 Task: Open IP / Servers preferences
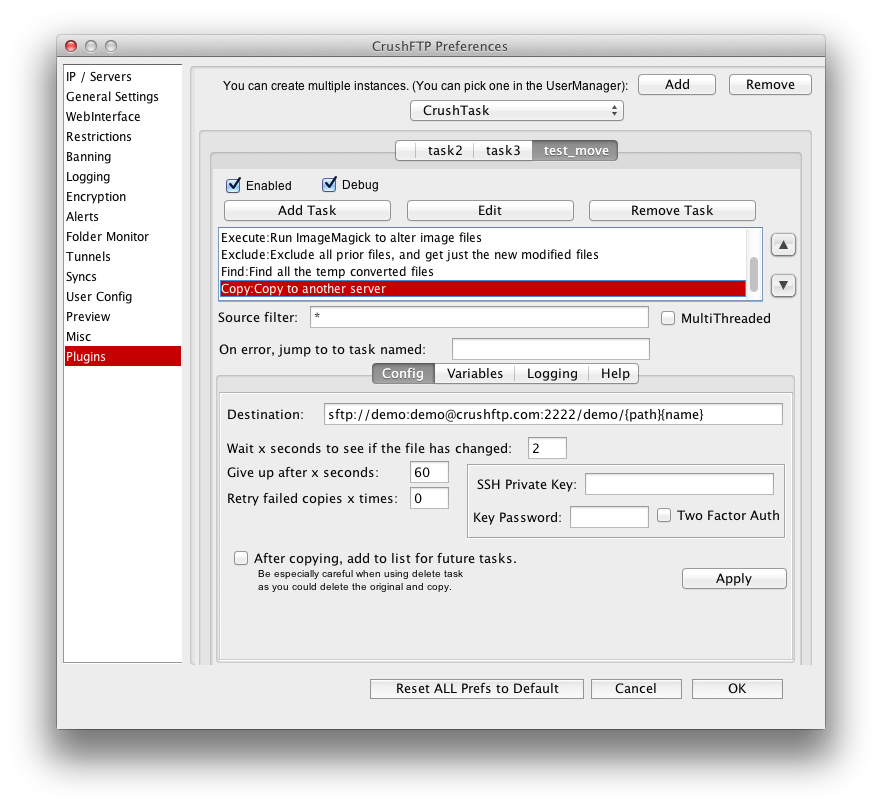point(123,77)
